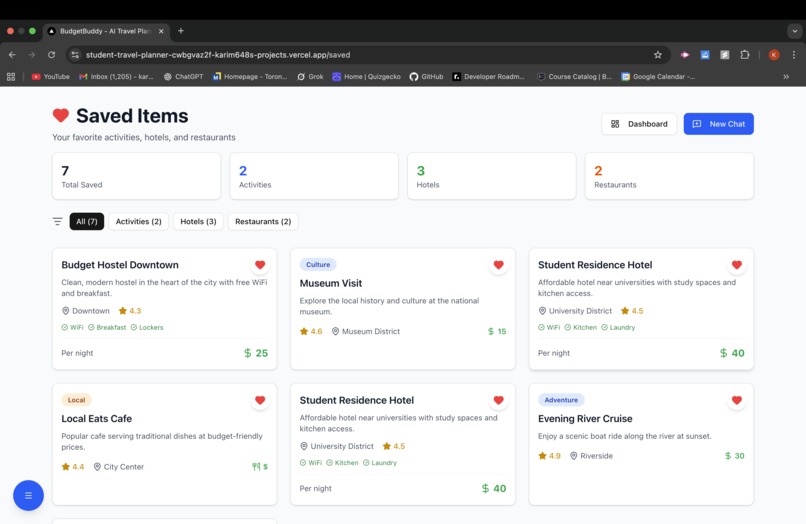Click the pink arrow extension icon

(x=685, y=55)
